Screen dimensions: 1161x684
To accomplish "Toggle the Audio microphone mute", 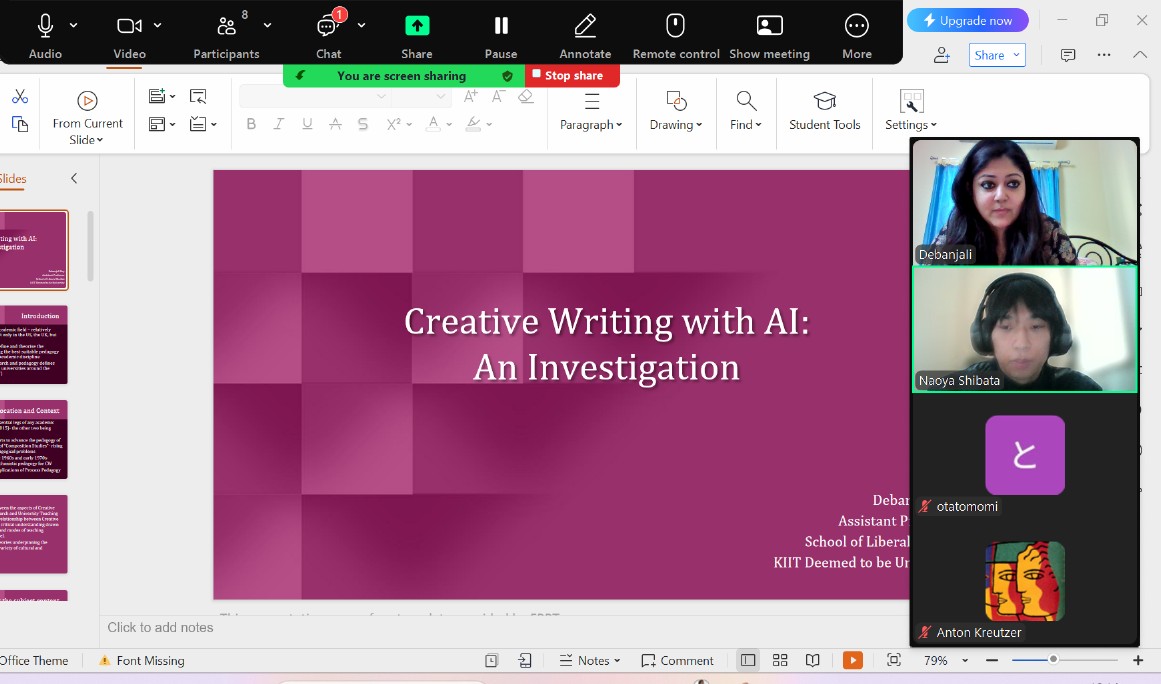I will (45, 26).
